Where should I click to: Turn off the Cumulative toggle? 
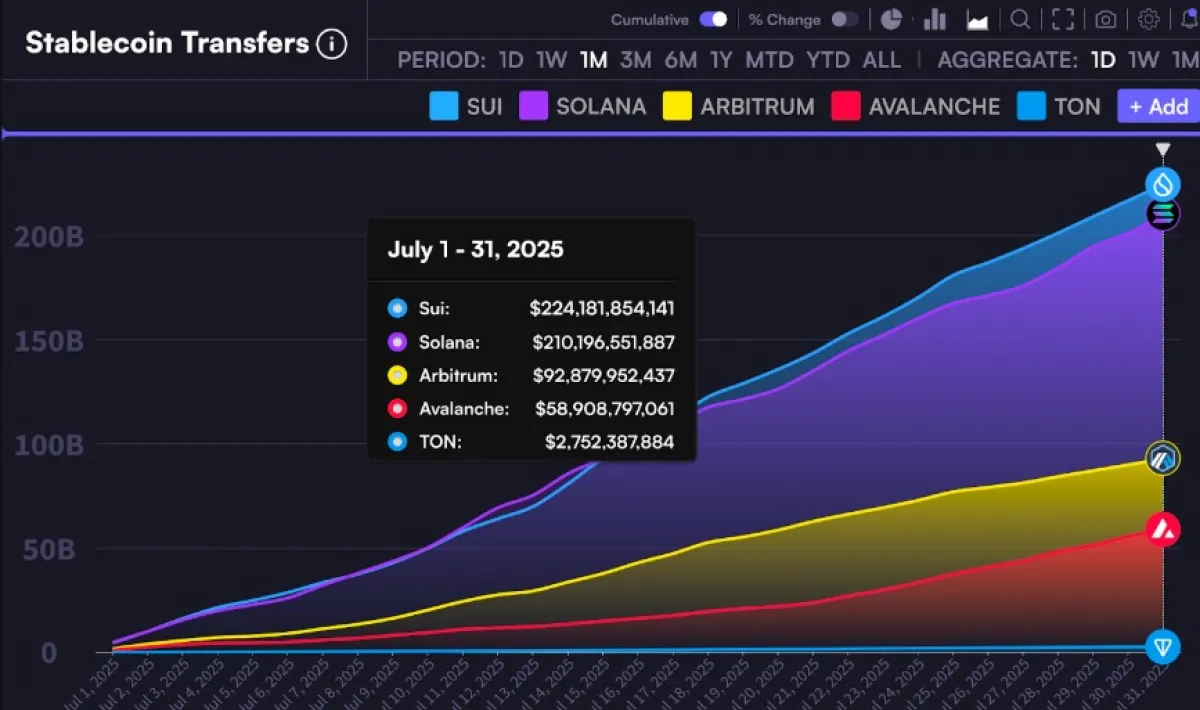[x=713, y=19]
